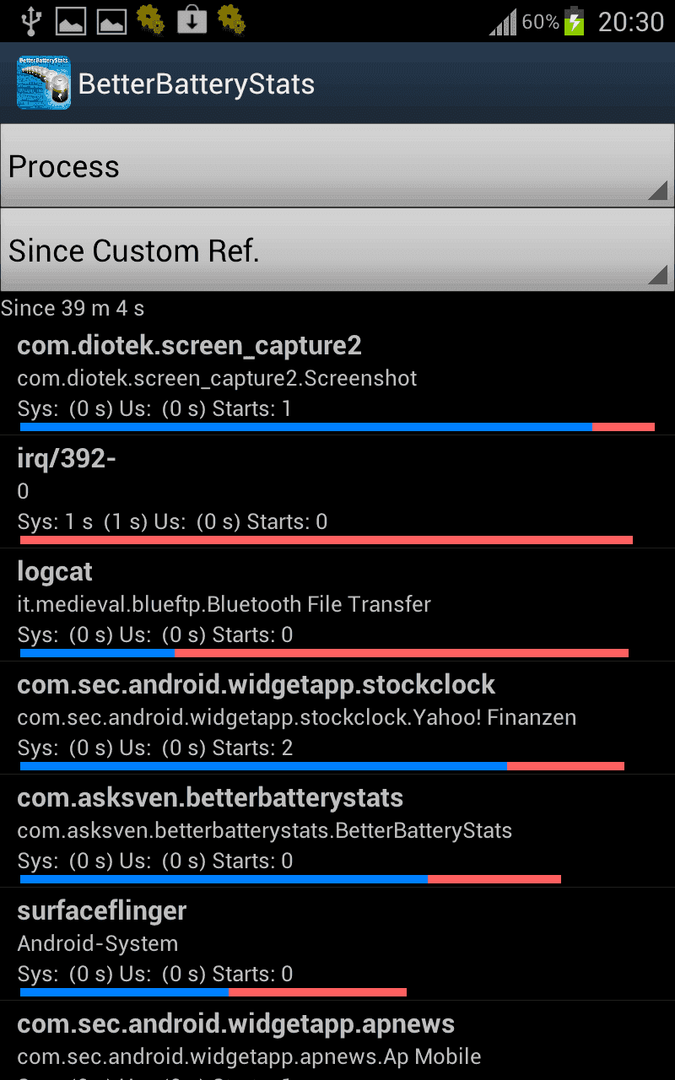675x1080 pixels.
Task: Open com.asksven.betterbatterystats process entry
Action: click(x=338, y=831)
